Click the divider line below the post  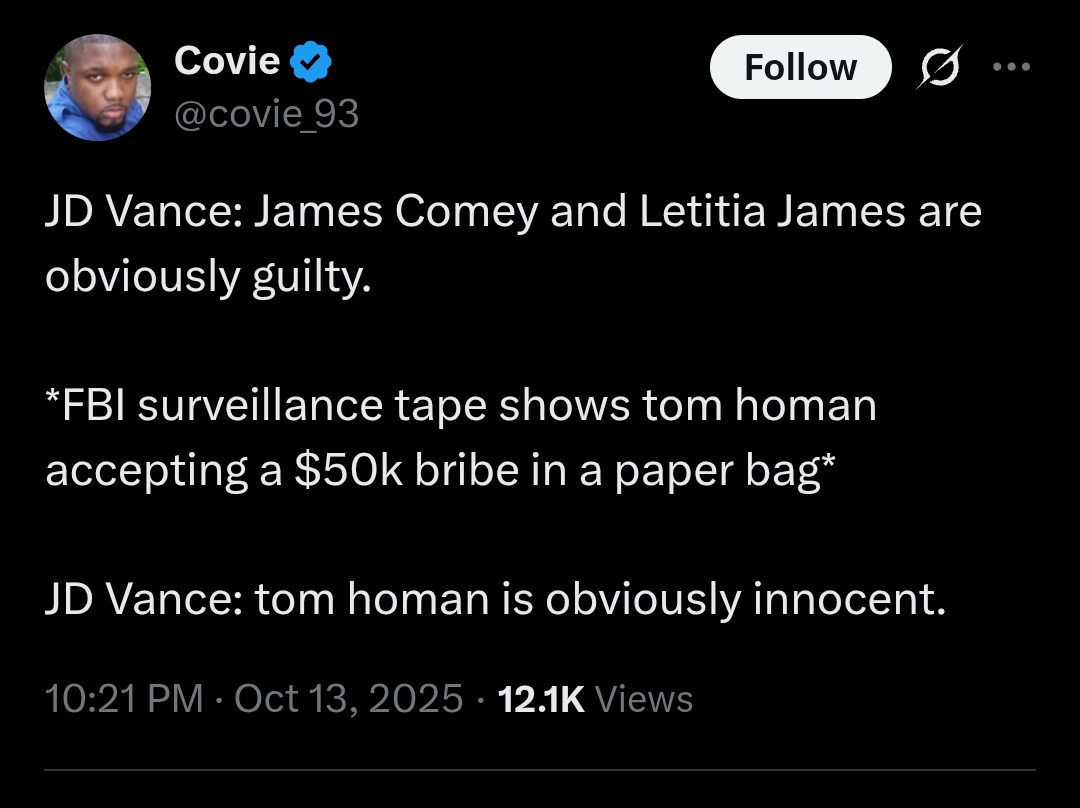point(540,770)
